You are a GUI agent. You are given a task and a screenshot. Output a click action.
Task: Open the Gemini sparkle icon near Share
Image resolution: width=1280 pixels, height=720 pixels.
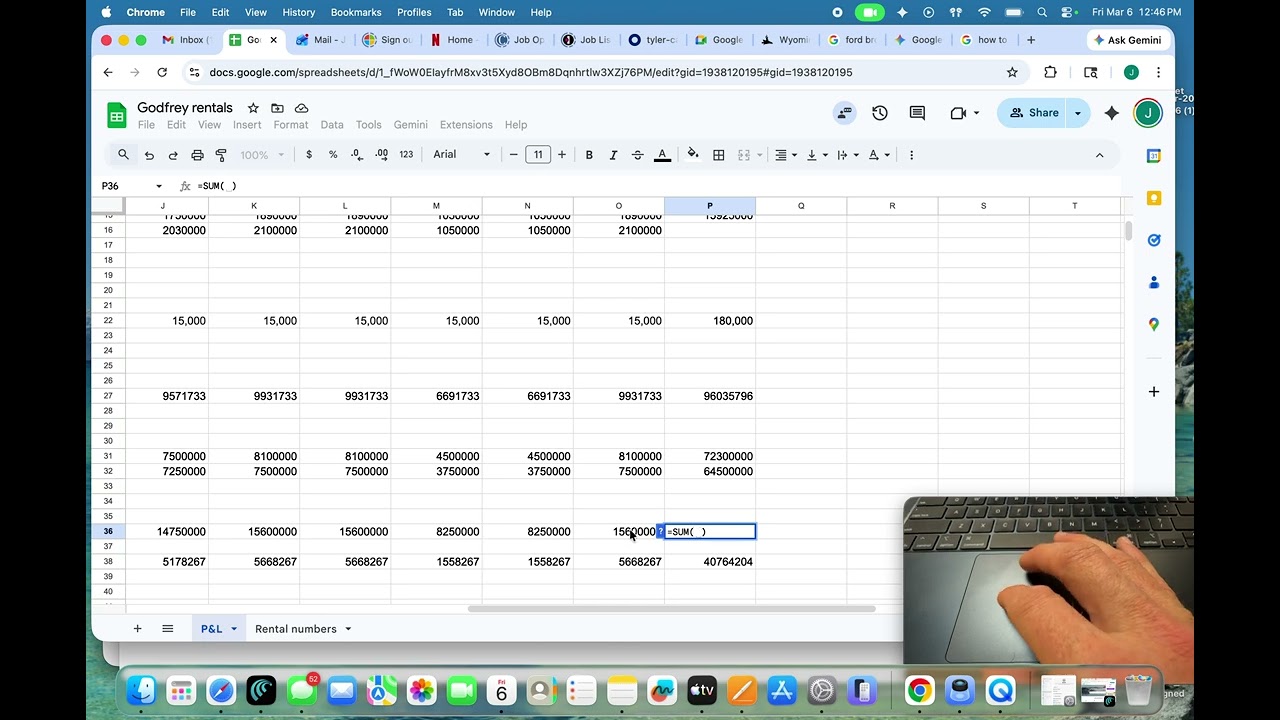[x=1111, y=113]
